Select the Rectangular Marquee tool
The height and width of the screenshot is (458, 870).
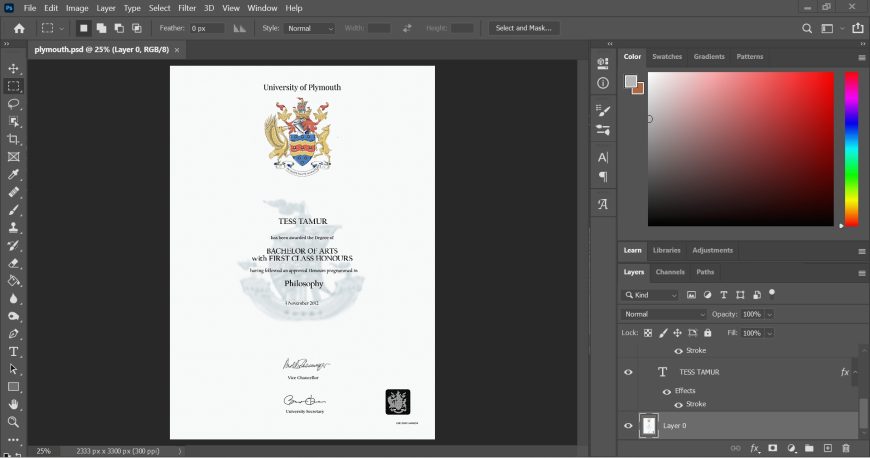(13, 86)
